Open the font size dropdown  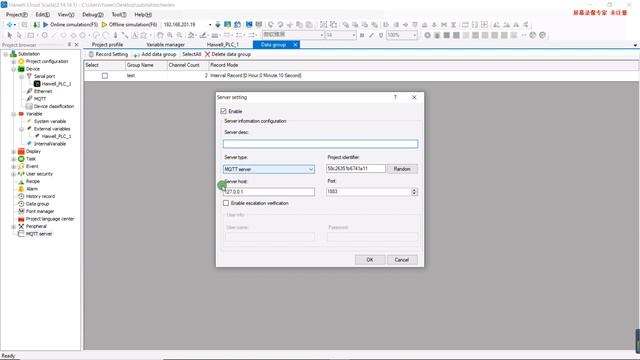pyautogui.click(x=353, y=36)
